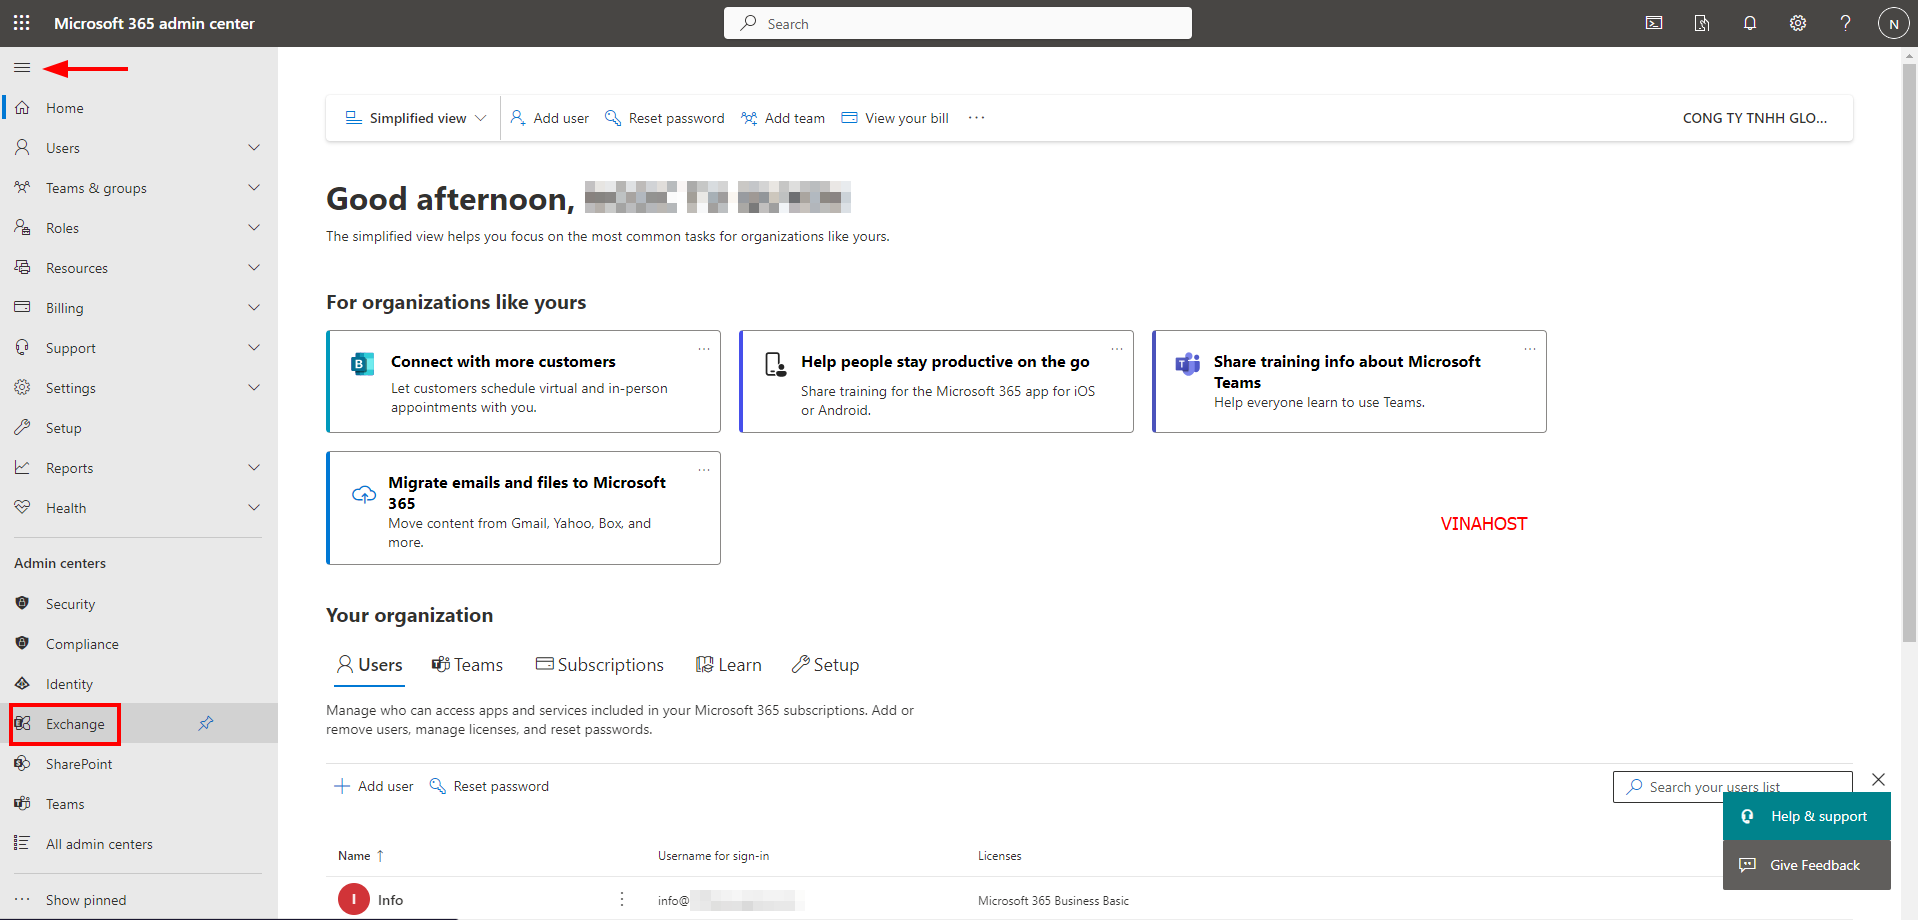Collapse the navigation menu hamburger icon
The width and height of the screenshot is (1918, 920).
tap(22, 68)
